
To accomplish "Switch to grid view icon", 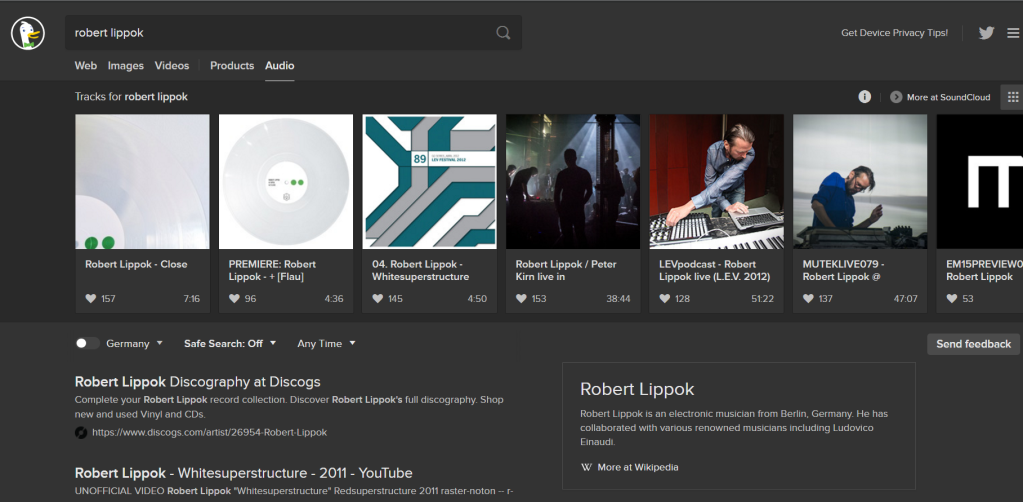I will click(1012, 97).
